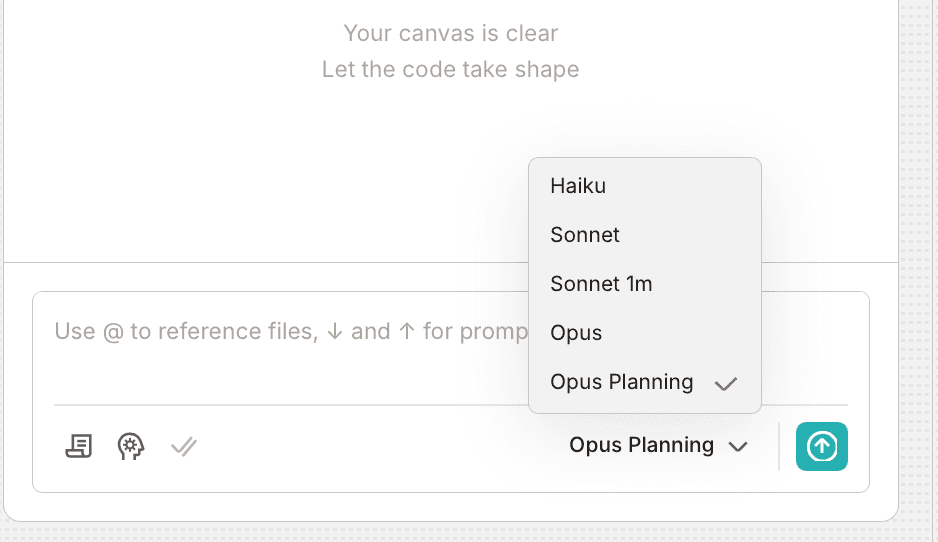This screenshot has height=542, width=938.
Task: Click the scroll-shaped script icon
Action: pyautogui.click(x=79, y=446)
